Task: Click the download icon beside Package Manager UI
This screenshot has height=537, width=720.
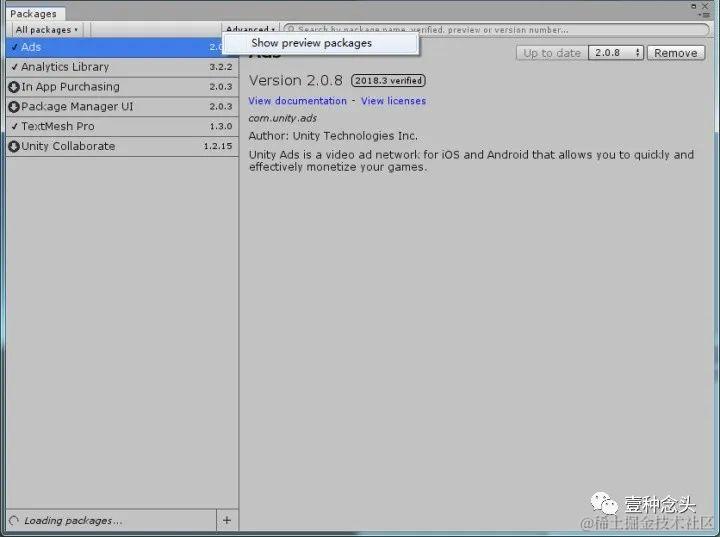Action: 14,107
